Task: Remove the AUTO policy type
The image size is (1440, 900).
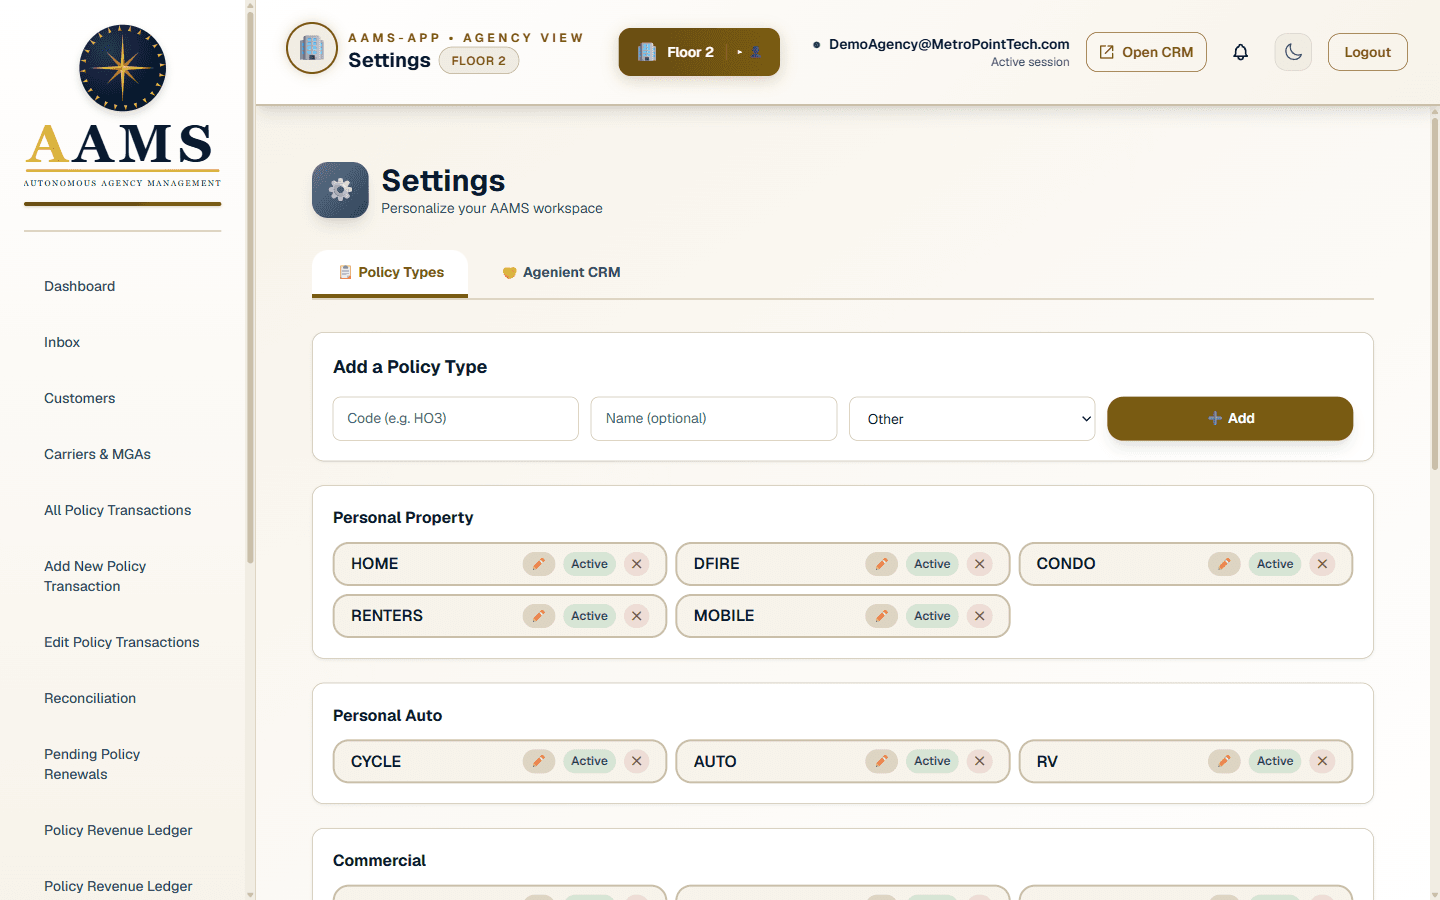Action: point(980,761)
